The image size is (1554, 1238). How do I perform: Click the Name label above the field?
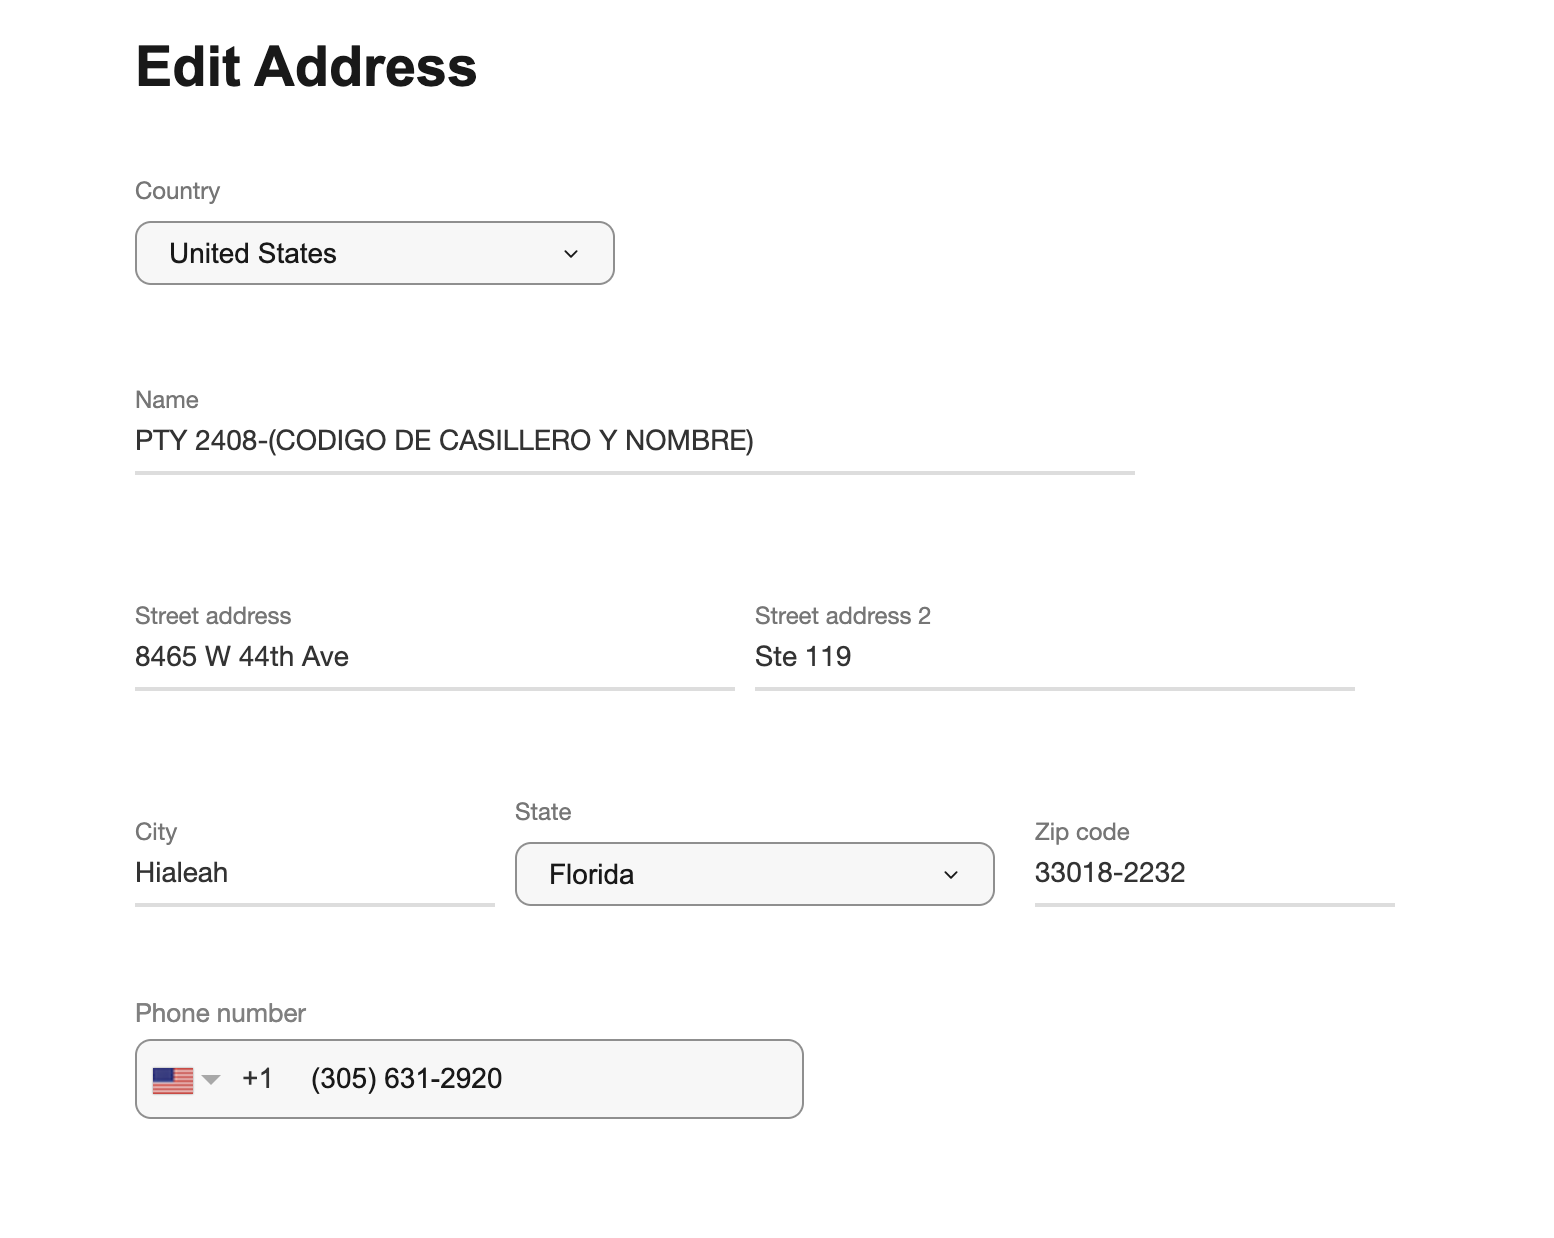167,400
